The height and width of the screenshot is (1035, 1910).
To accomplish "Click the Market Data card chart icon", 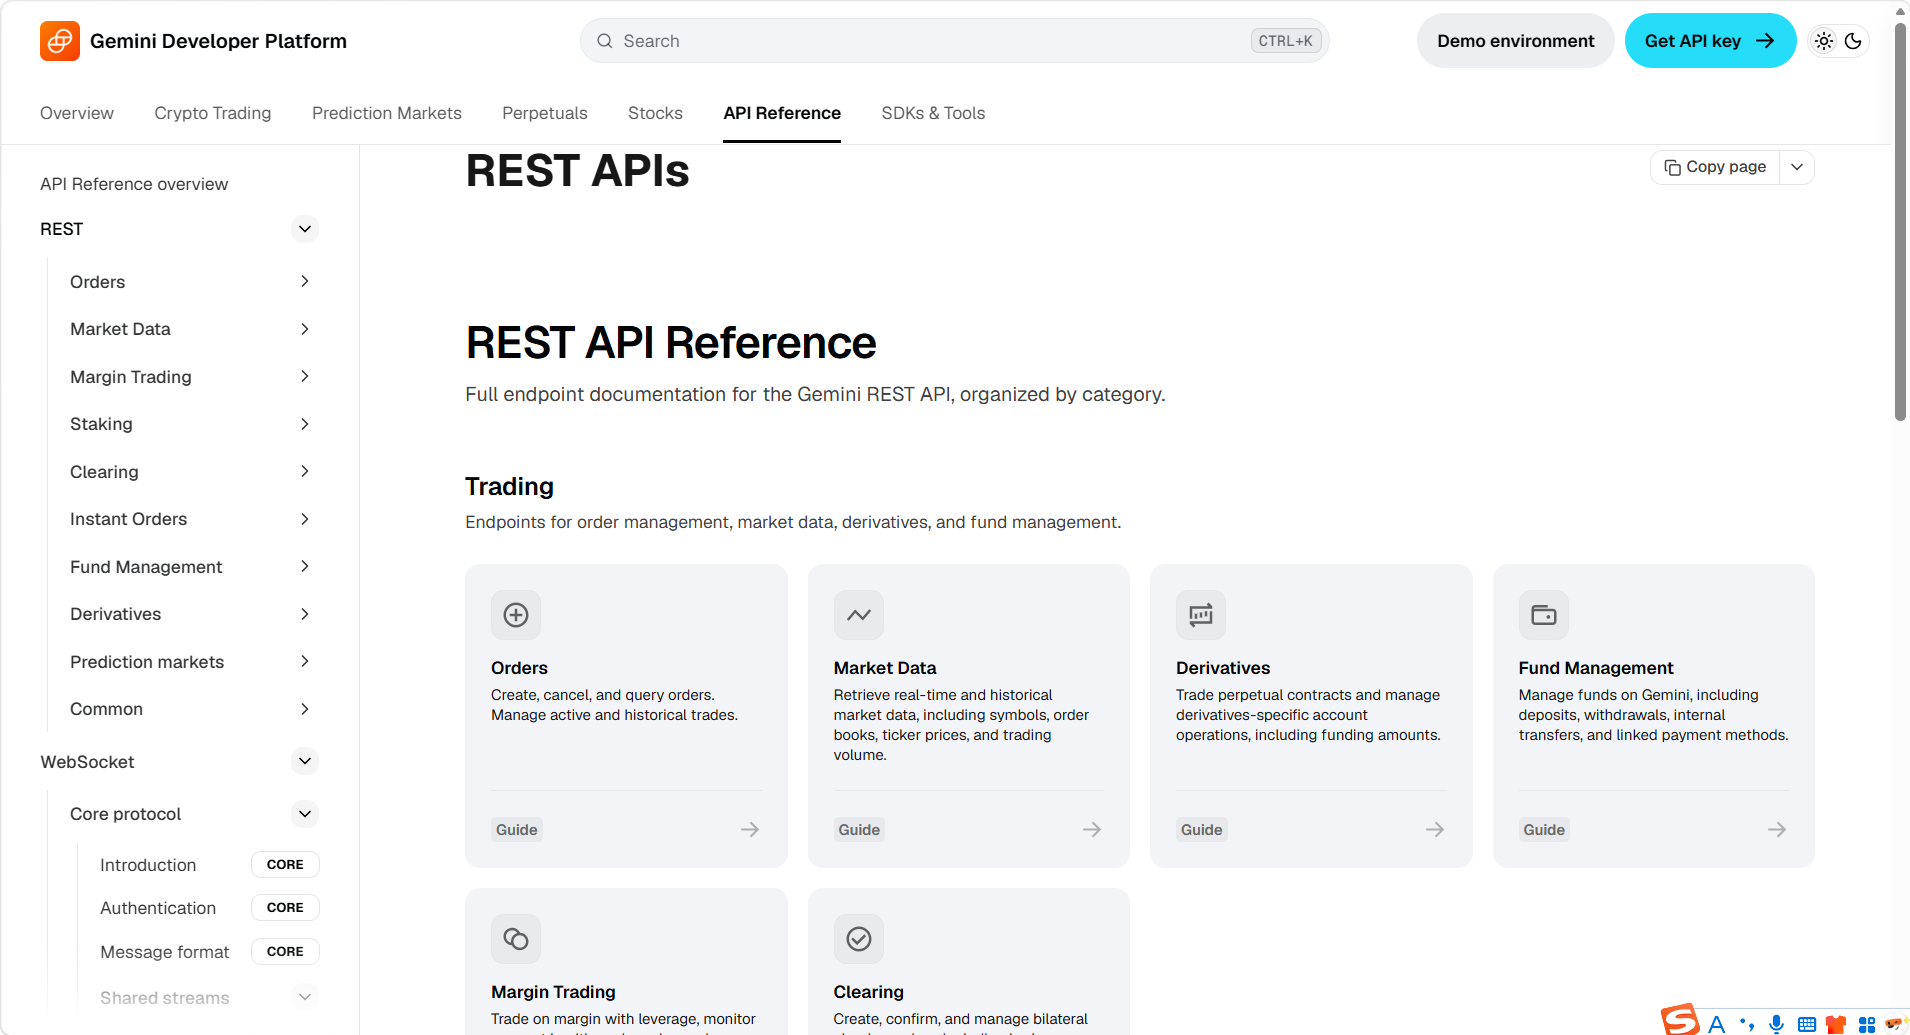I will point(859,615).
